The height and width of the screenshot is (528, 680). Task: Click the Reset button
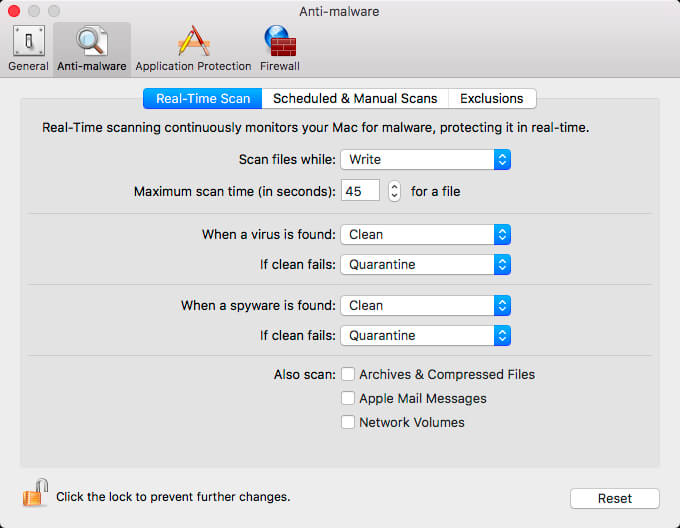tap(614, 498)
